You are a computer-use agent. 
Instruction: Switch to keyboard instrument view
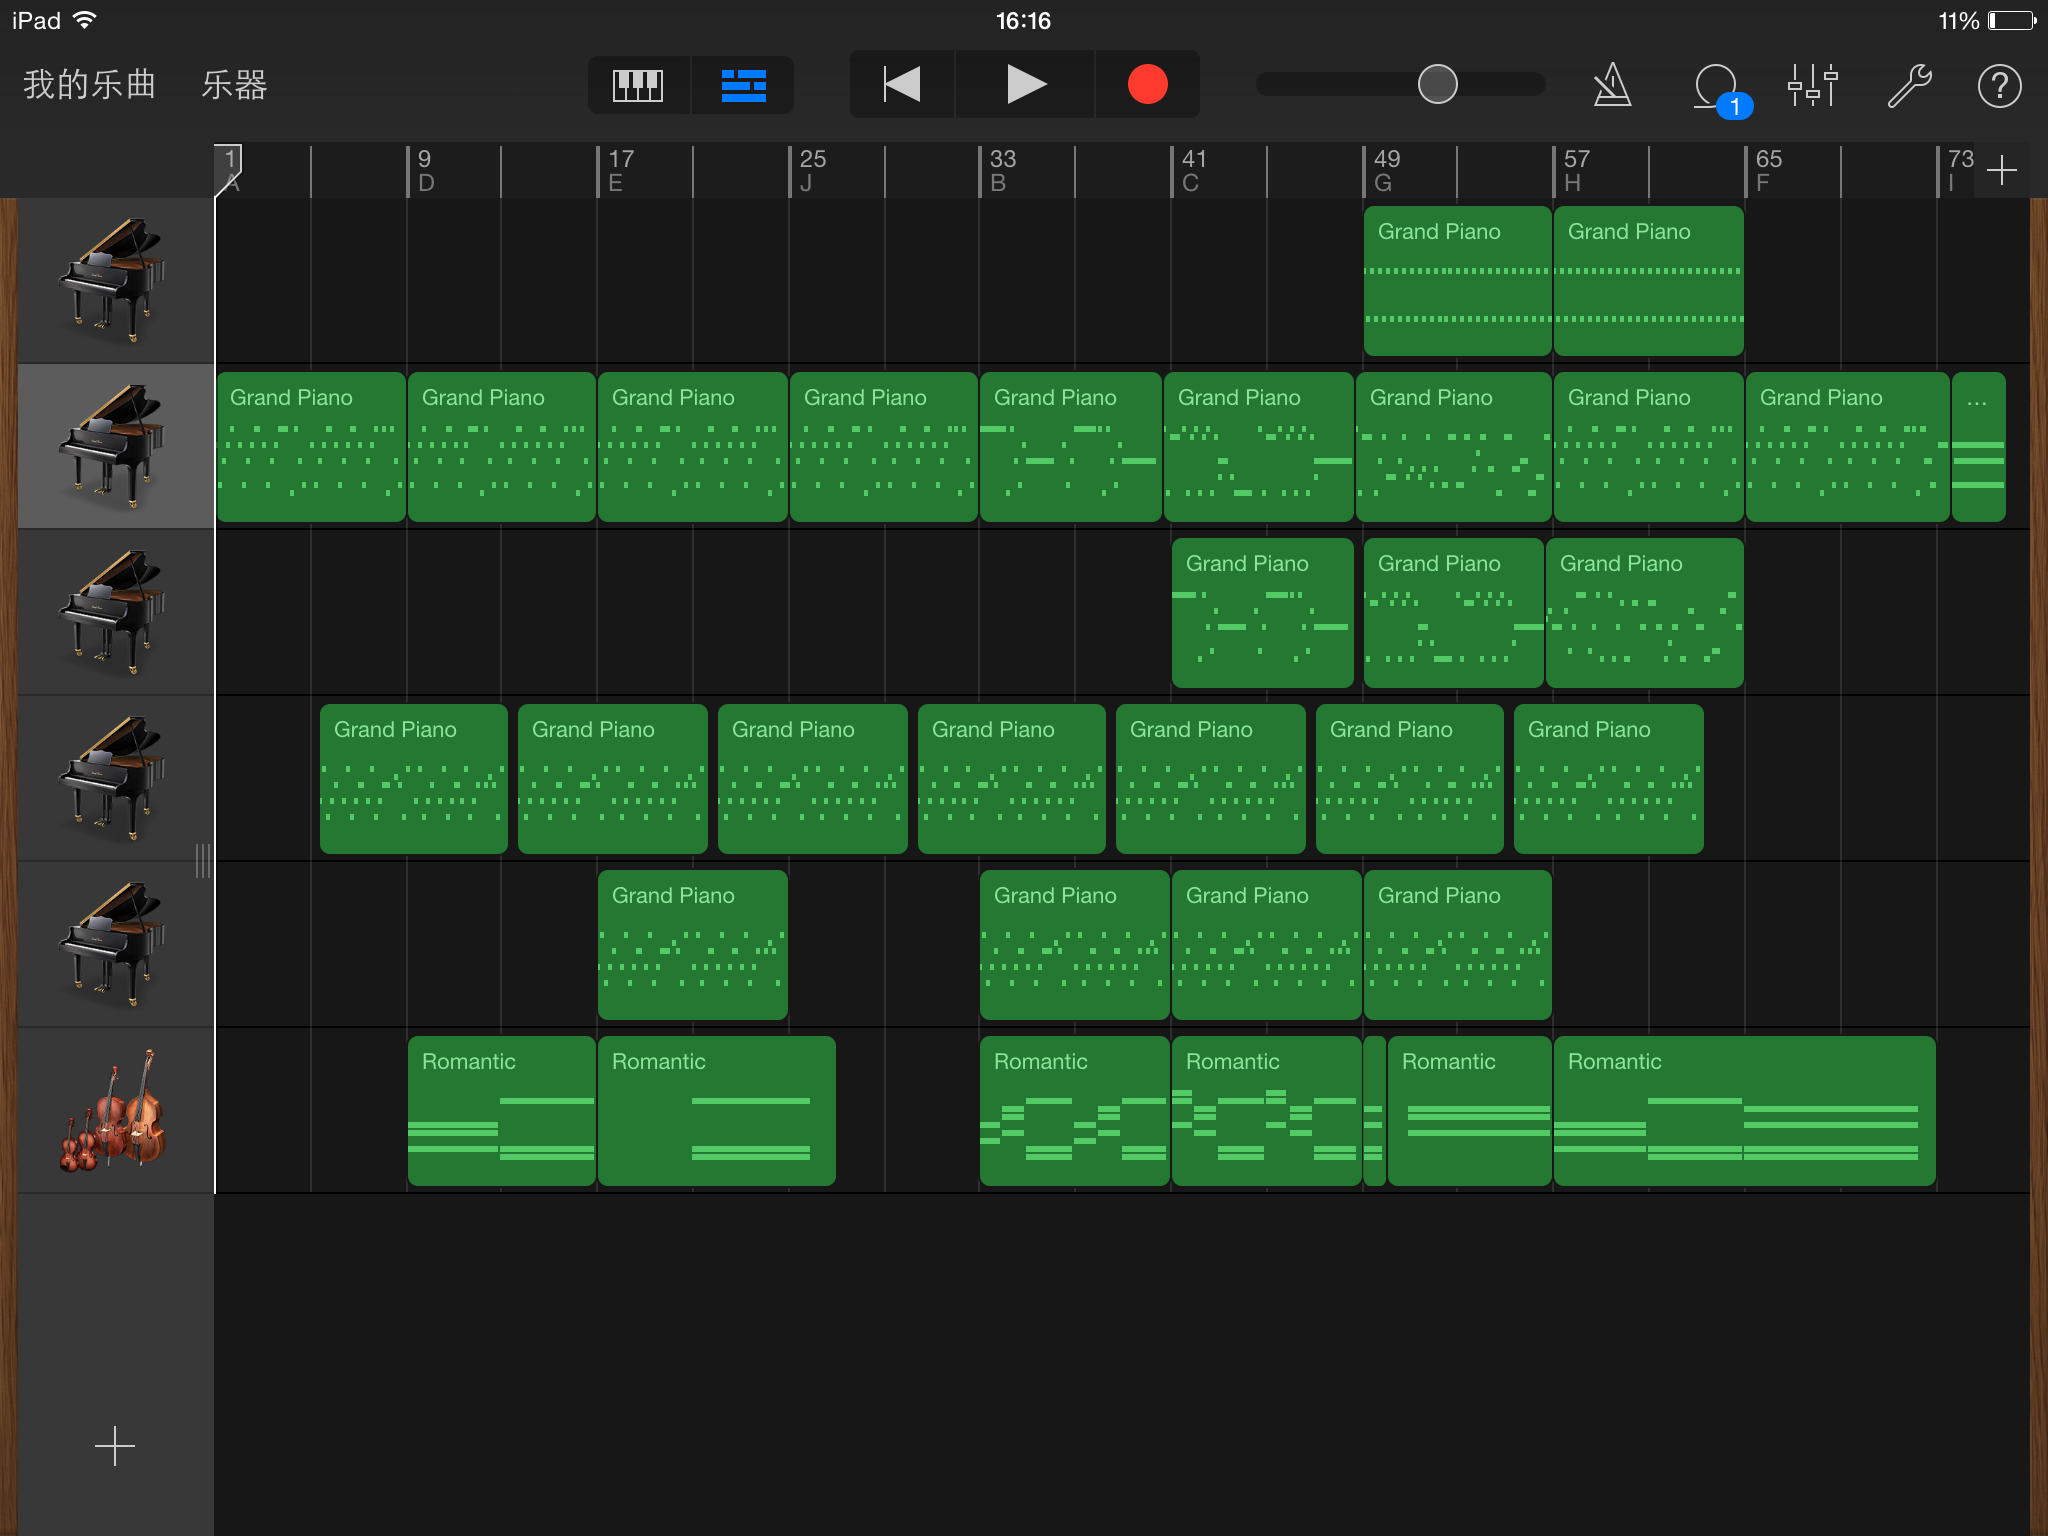tap(638, 86)
